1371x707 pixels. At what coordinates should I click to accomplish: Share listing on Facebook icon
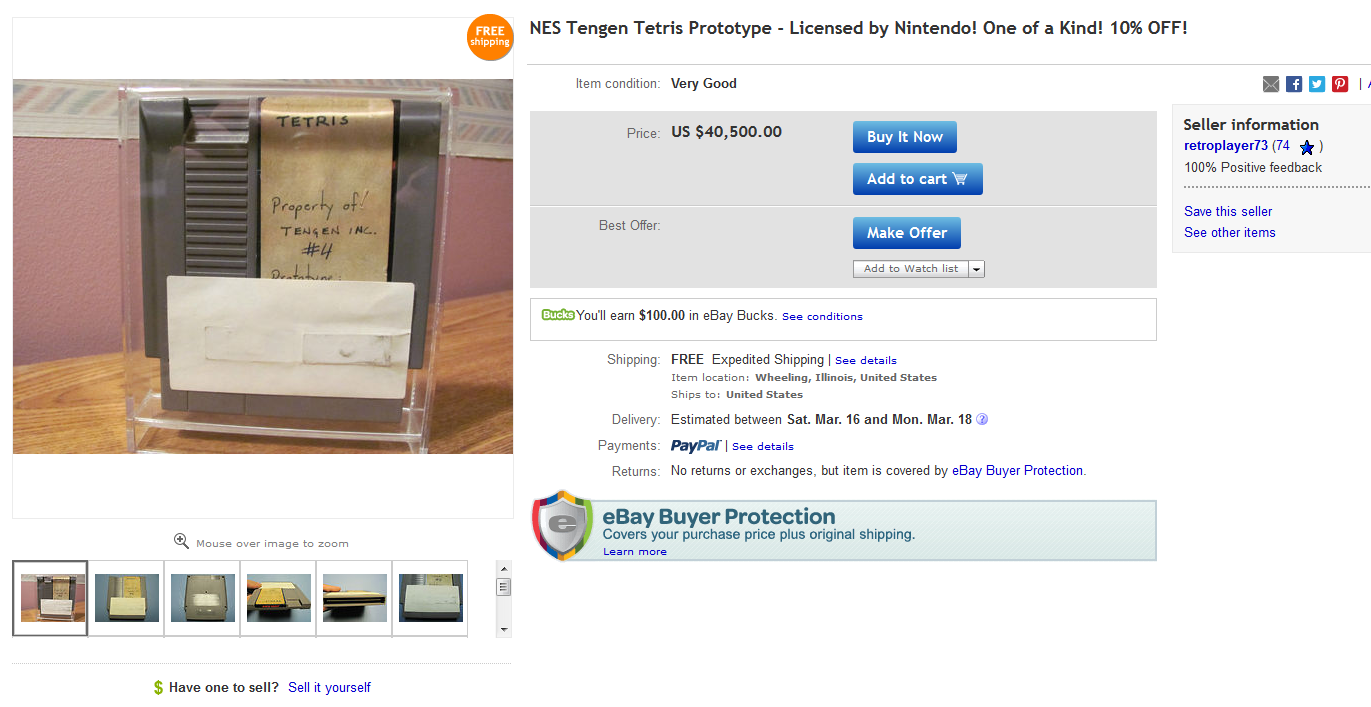point(1294,84)
